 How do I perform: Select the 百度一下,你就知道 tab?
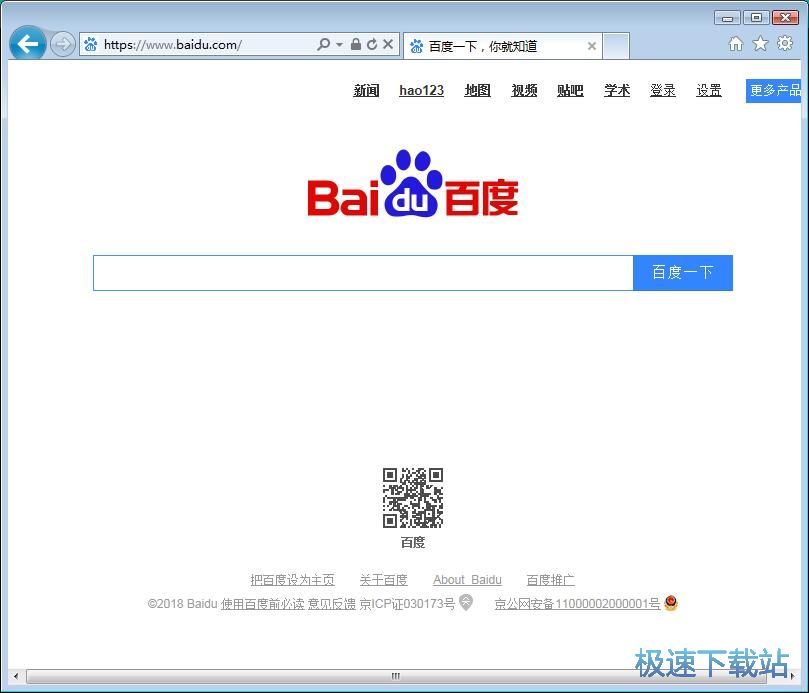(503, 46)
